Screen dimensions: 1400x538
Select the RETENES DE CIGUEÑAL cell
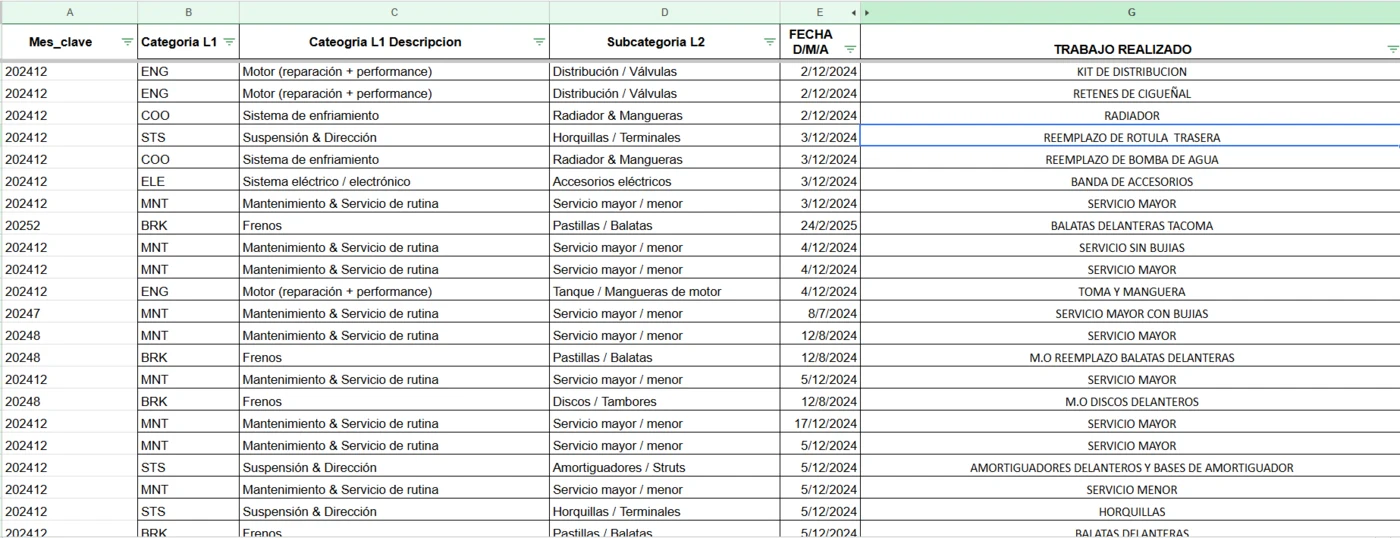pyautogui.click(x=1131, y=94)
